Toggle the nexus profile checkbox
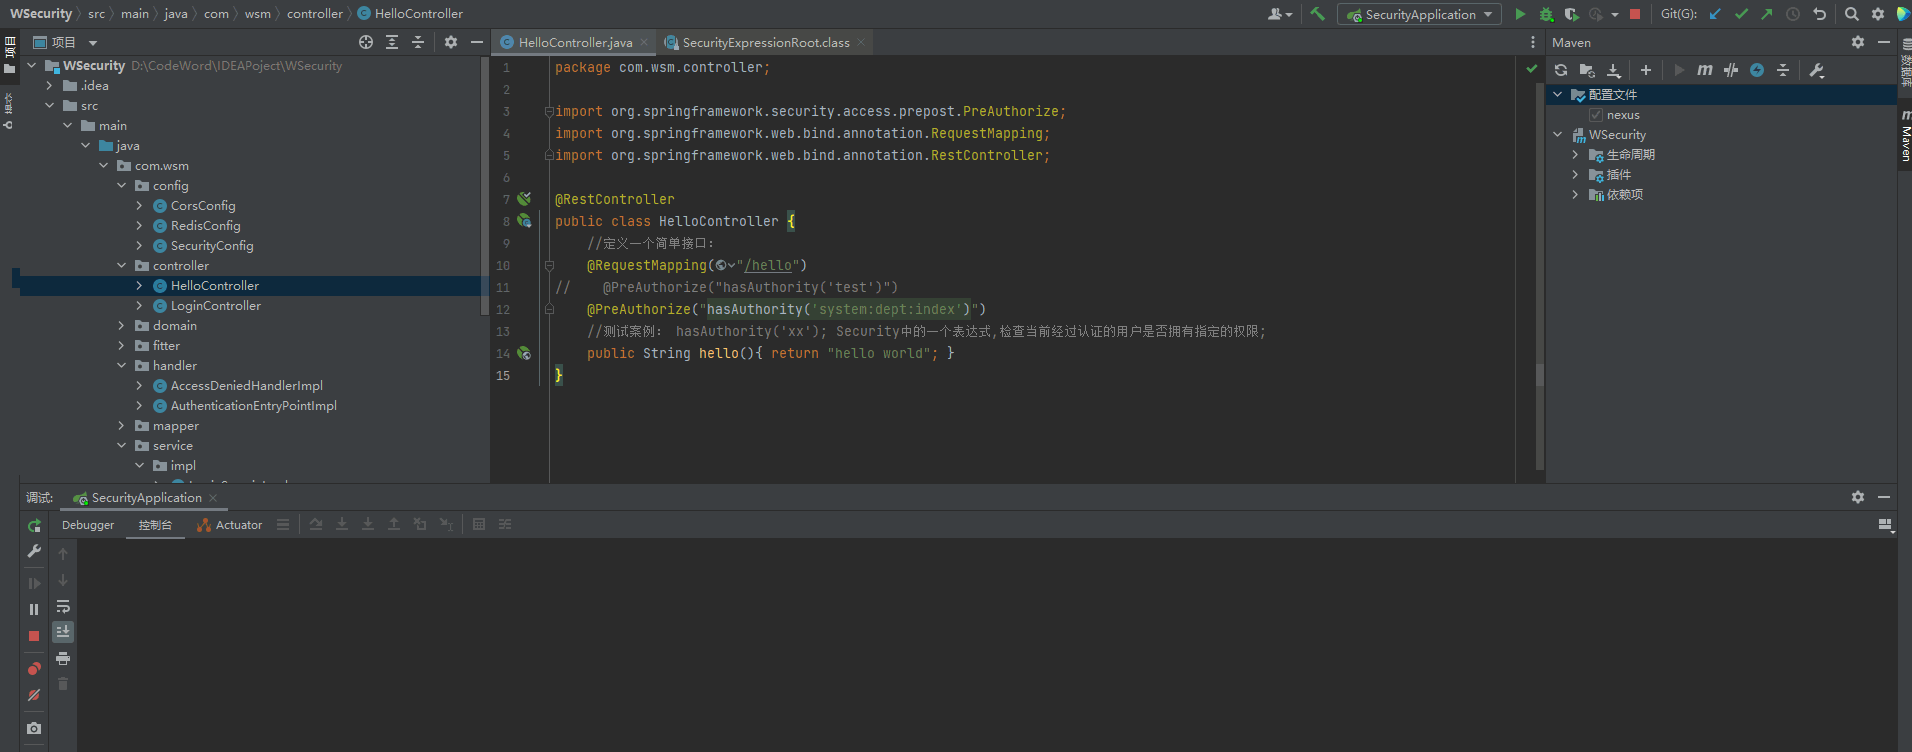The height and width of the screenshot is (752, 1912). tap(1596, 115)
